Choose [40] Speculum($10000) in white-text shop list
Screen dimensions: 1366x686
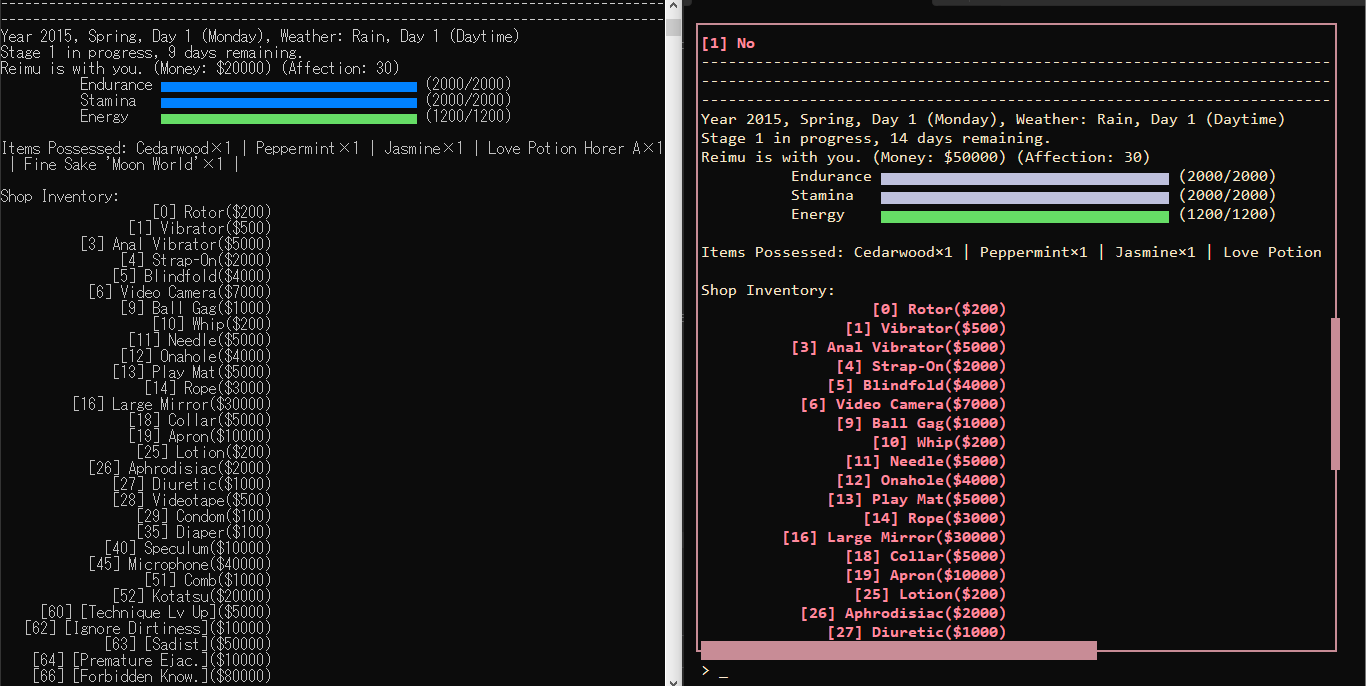click(188, 548)
